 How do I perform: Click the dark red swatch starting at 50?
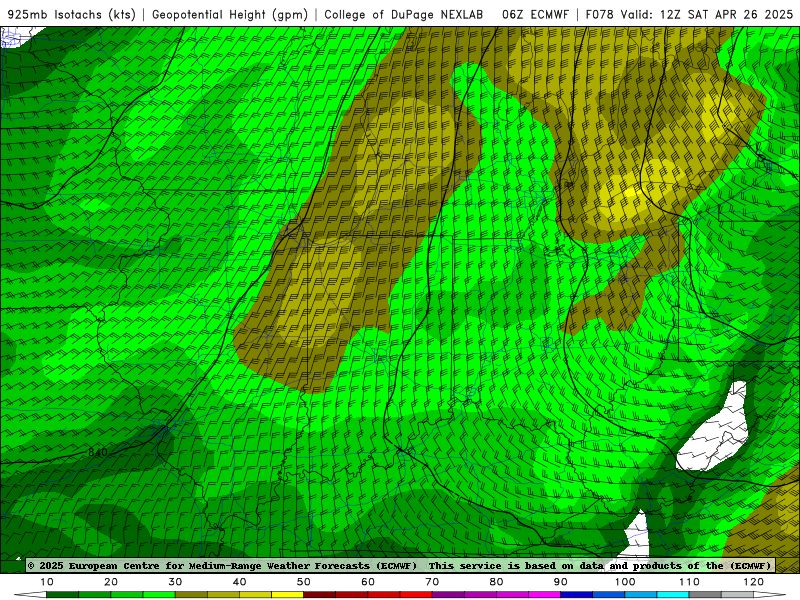pyautogui.click(x=319, y=595)
